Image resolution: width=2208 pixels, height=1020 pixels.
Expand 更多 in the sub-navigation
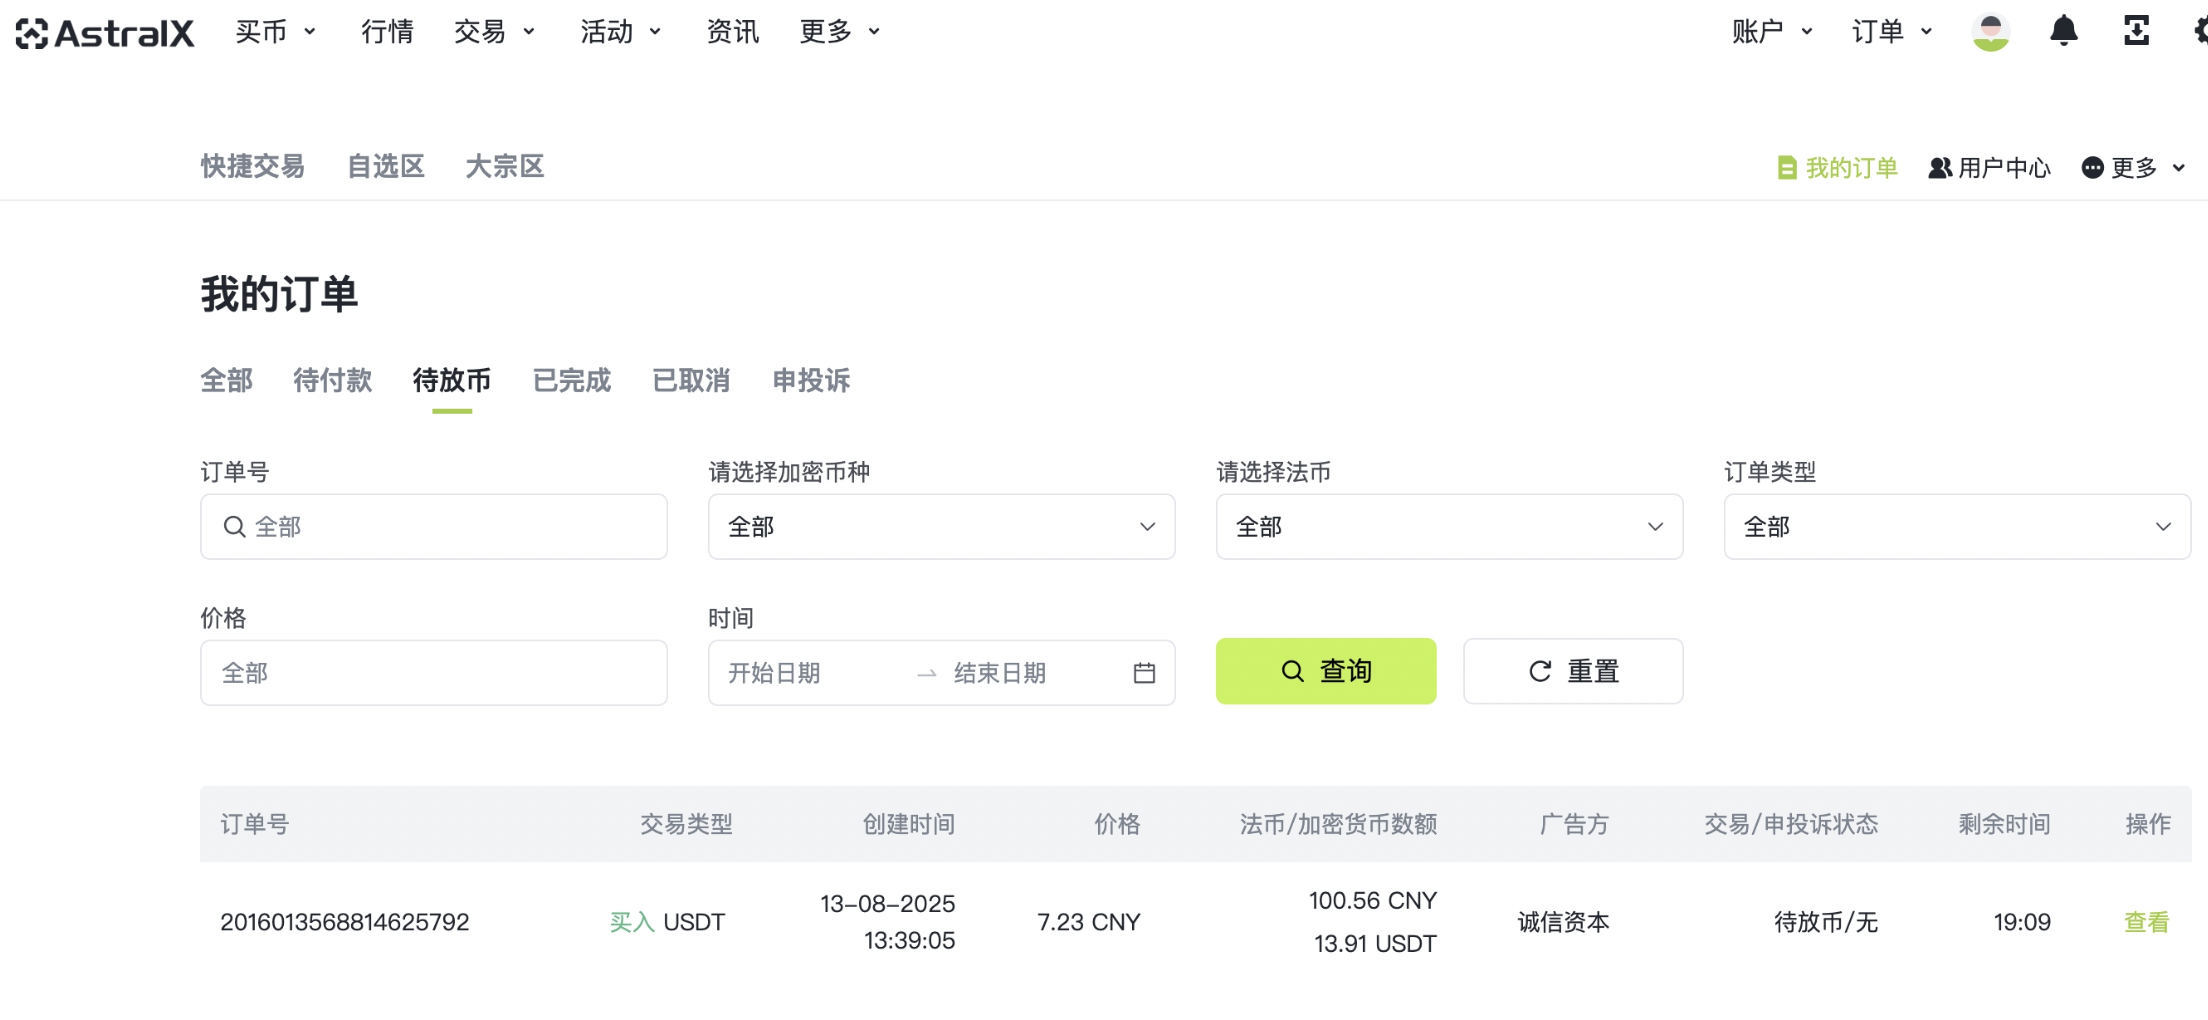point(2134,168)
